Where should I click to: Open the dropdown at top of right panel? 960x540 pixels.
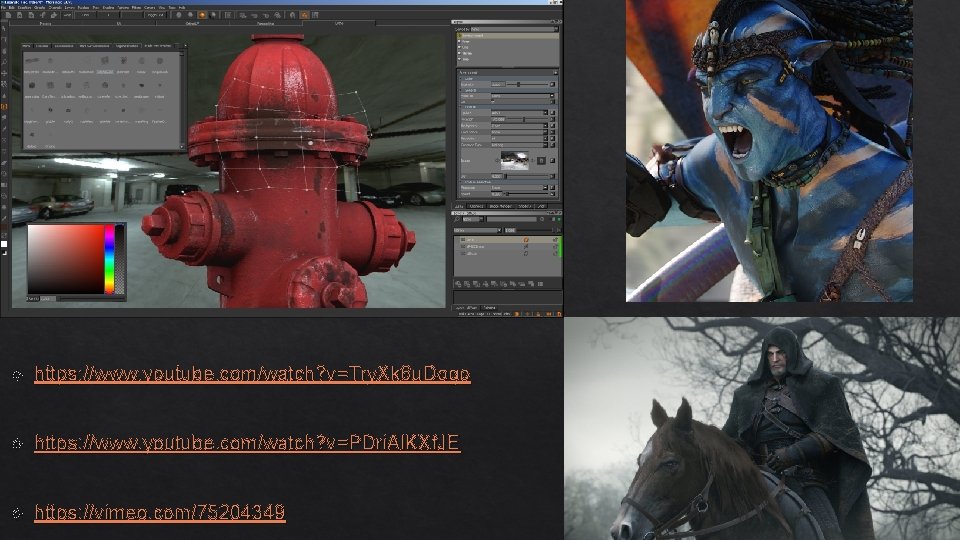tap(514, 29)
